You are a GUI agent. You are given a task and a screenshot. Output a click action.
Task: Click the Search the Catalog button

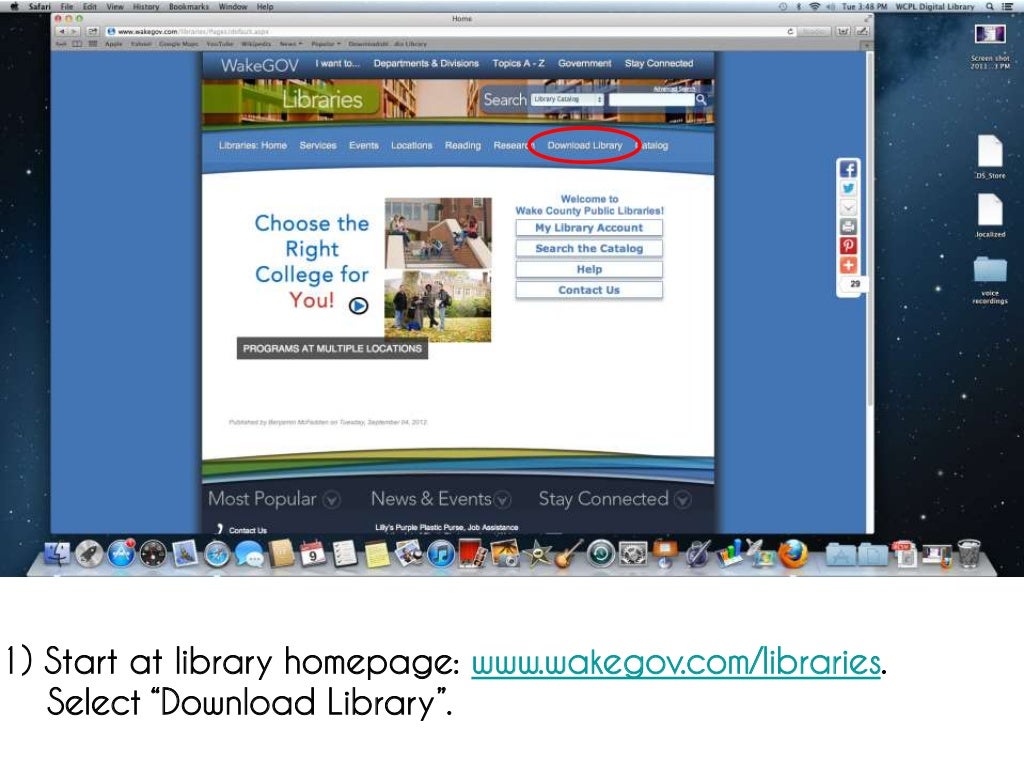[x=589, y=248]
